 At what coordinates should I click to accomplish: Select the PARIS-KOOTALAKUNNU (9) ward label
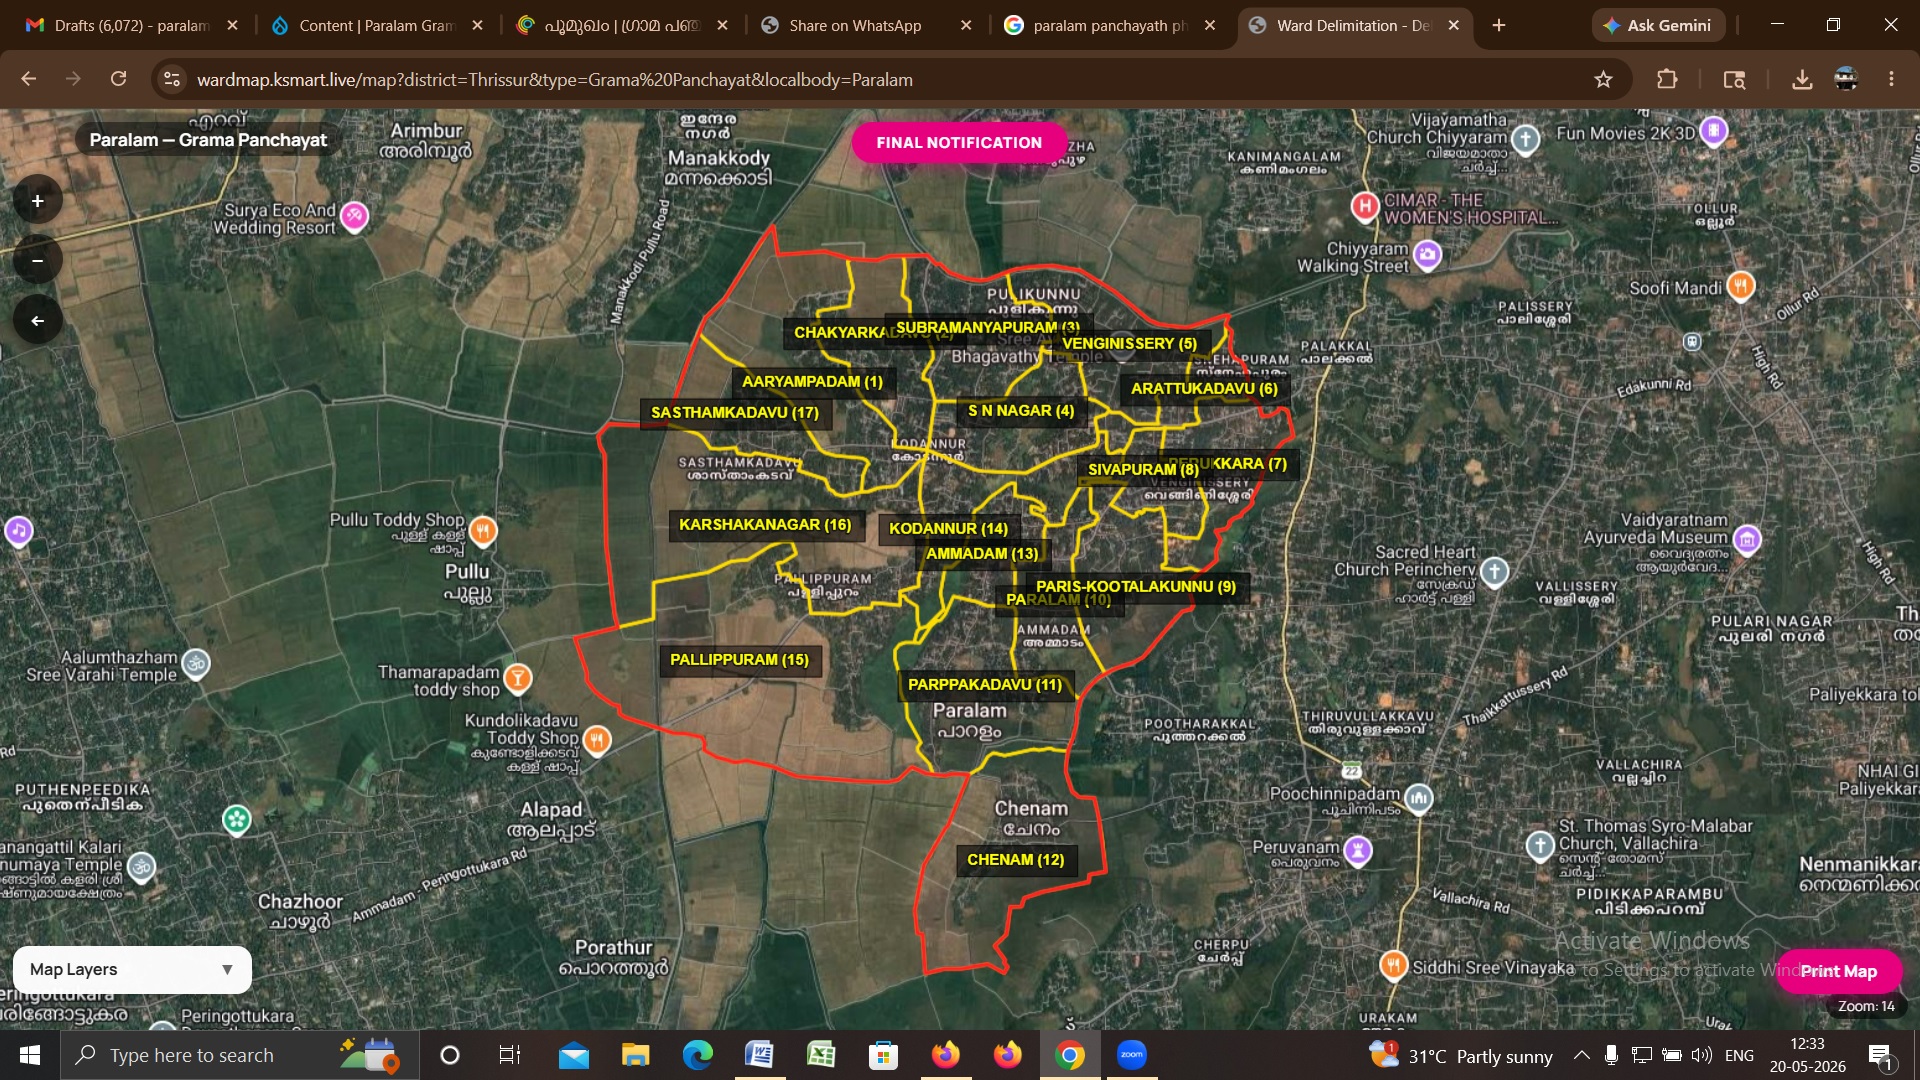(1136, 587)
